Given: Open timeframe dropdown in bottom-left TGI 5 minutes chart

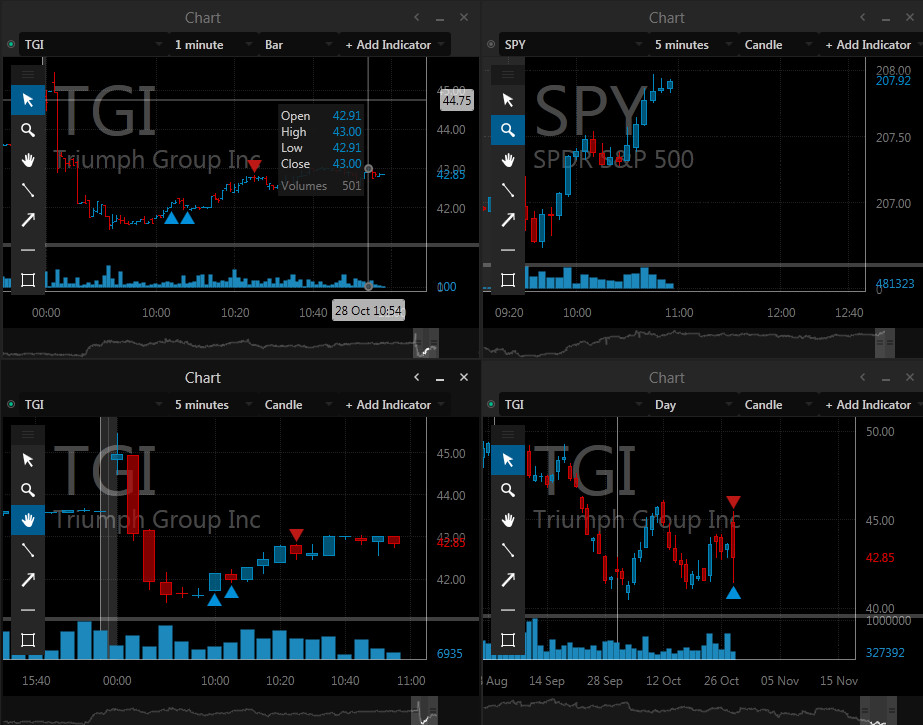Looking at the screenshot, I should pos(213,405).
